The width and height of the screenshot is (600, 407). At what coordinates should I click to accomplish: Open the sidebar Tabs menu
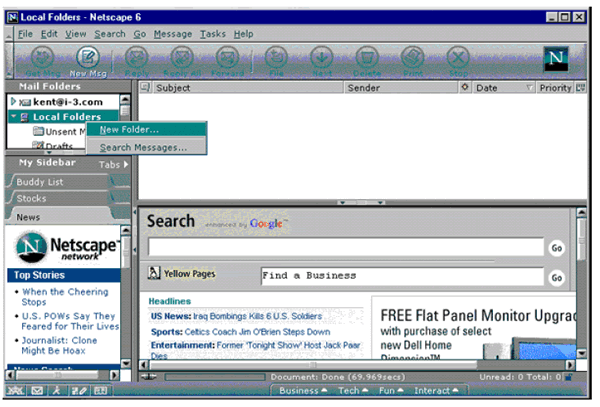click(113, 164)
